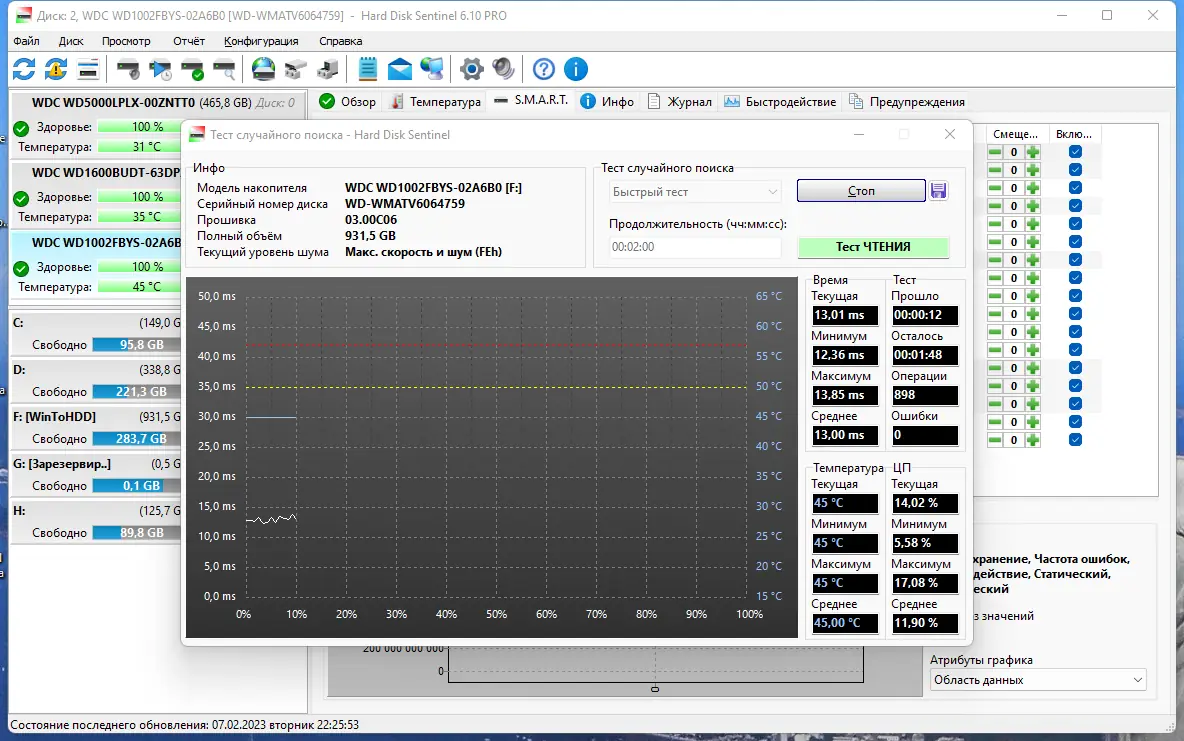Screen dimensions: 1184x741
Task: Switch to the Журнал tab
Action: pos(679,102)
